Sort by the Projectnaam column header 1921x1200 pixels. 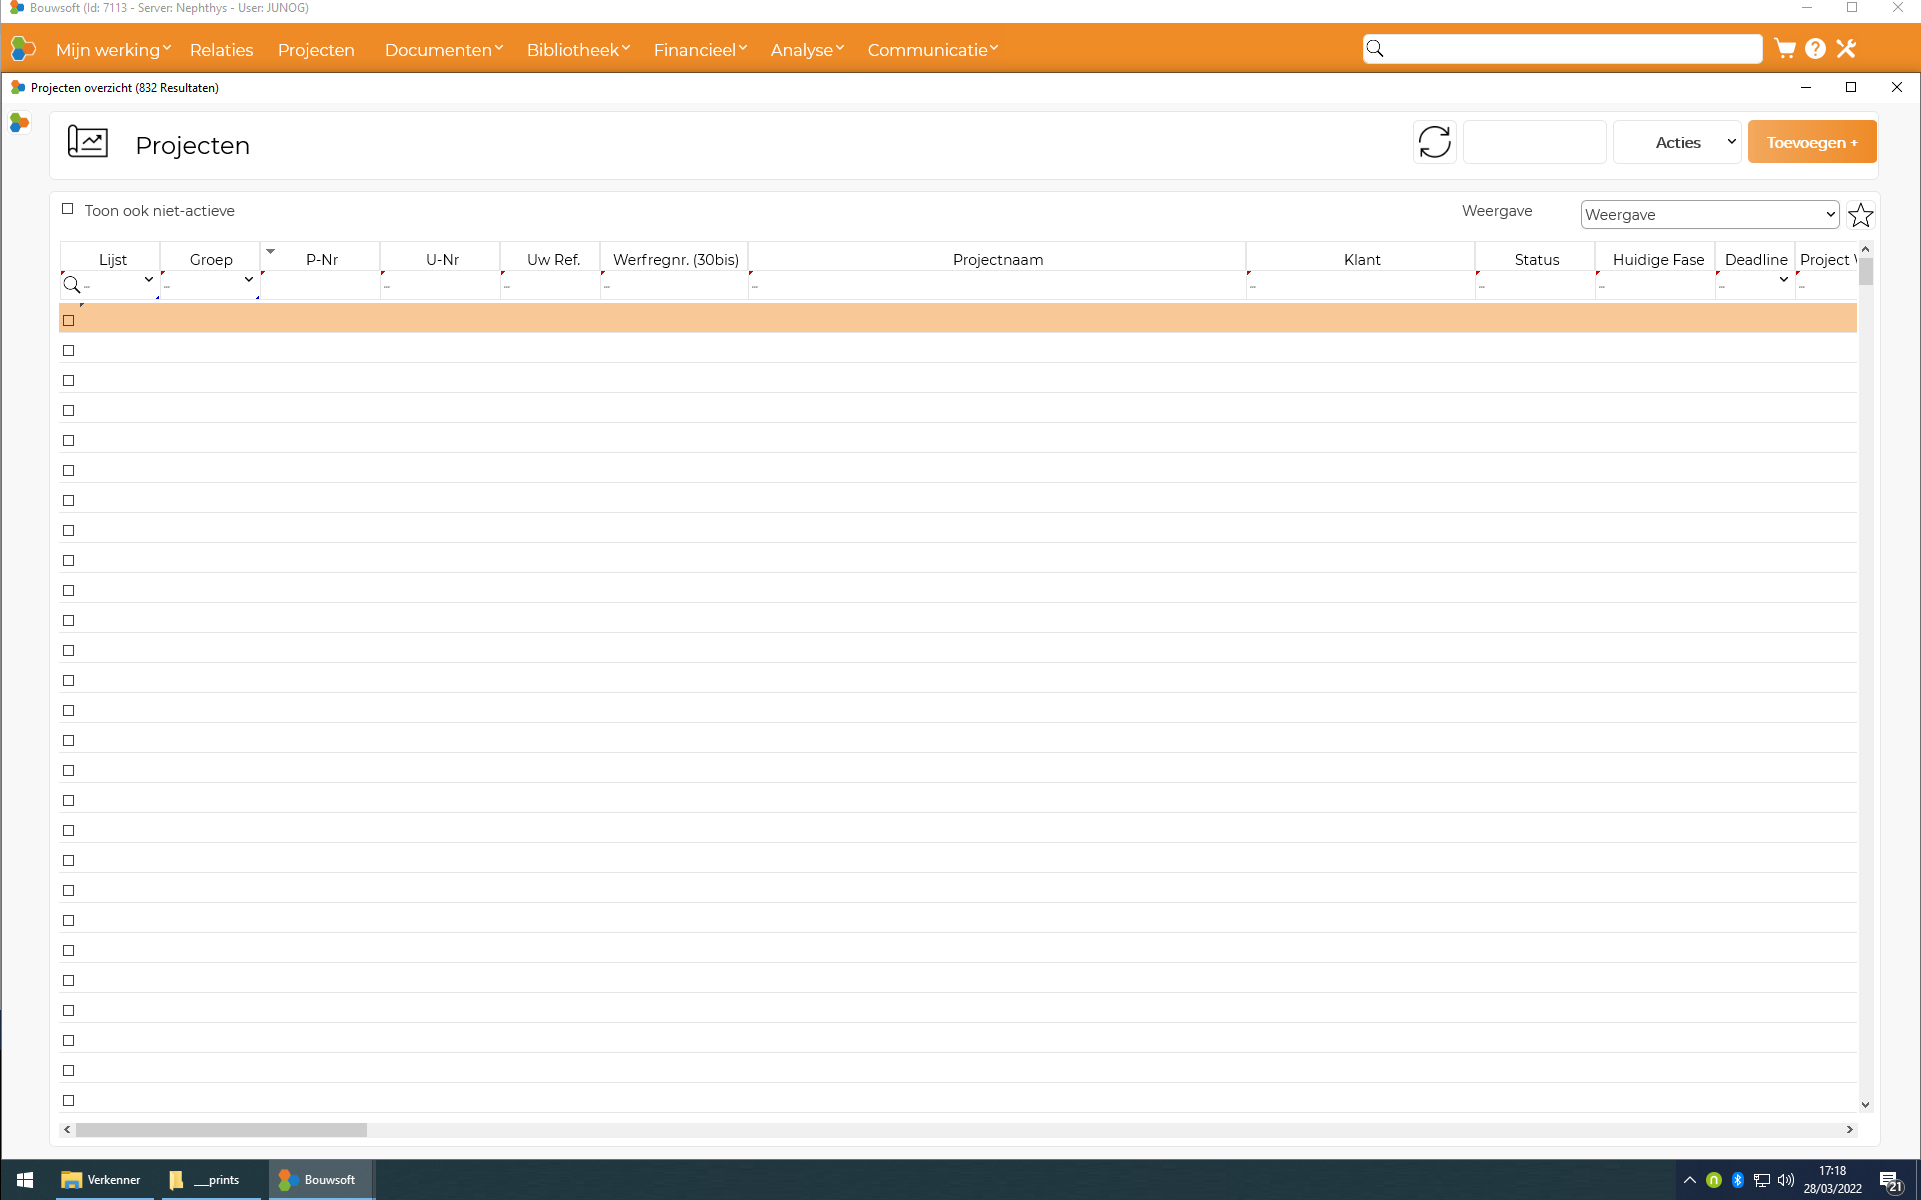point(997,259)
